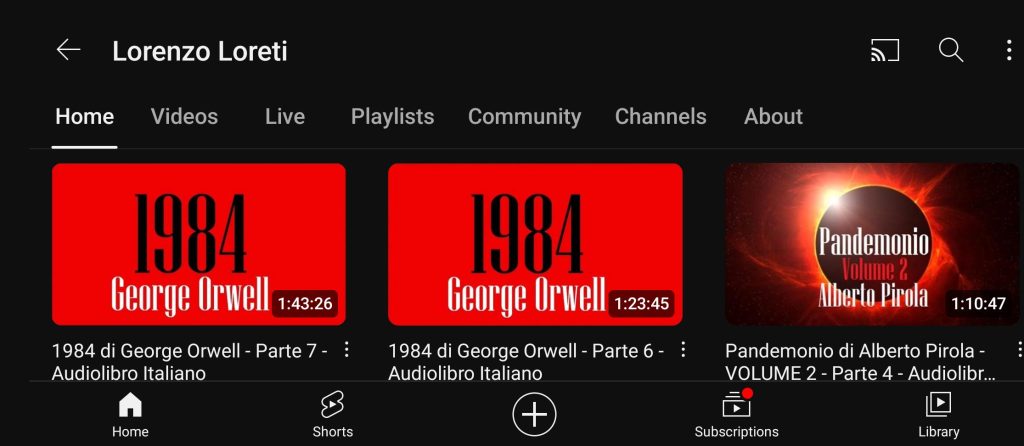Open the About tab
Image resolution: width=1024 pixels, height=446 pixels.
coord(773,117)
